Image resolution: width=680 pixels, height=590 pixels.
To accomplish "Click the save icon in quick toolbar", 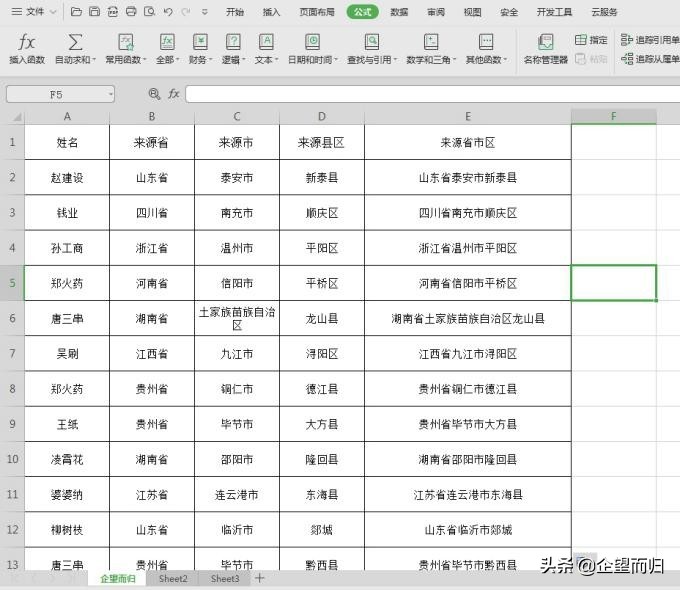I will click(94, 12).
